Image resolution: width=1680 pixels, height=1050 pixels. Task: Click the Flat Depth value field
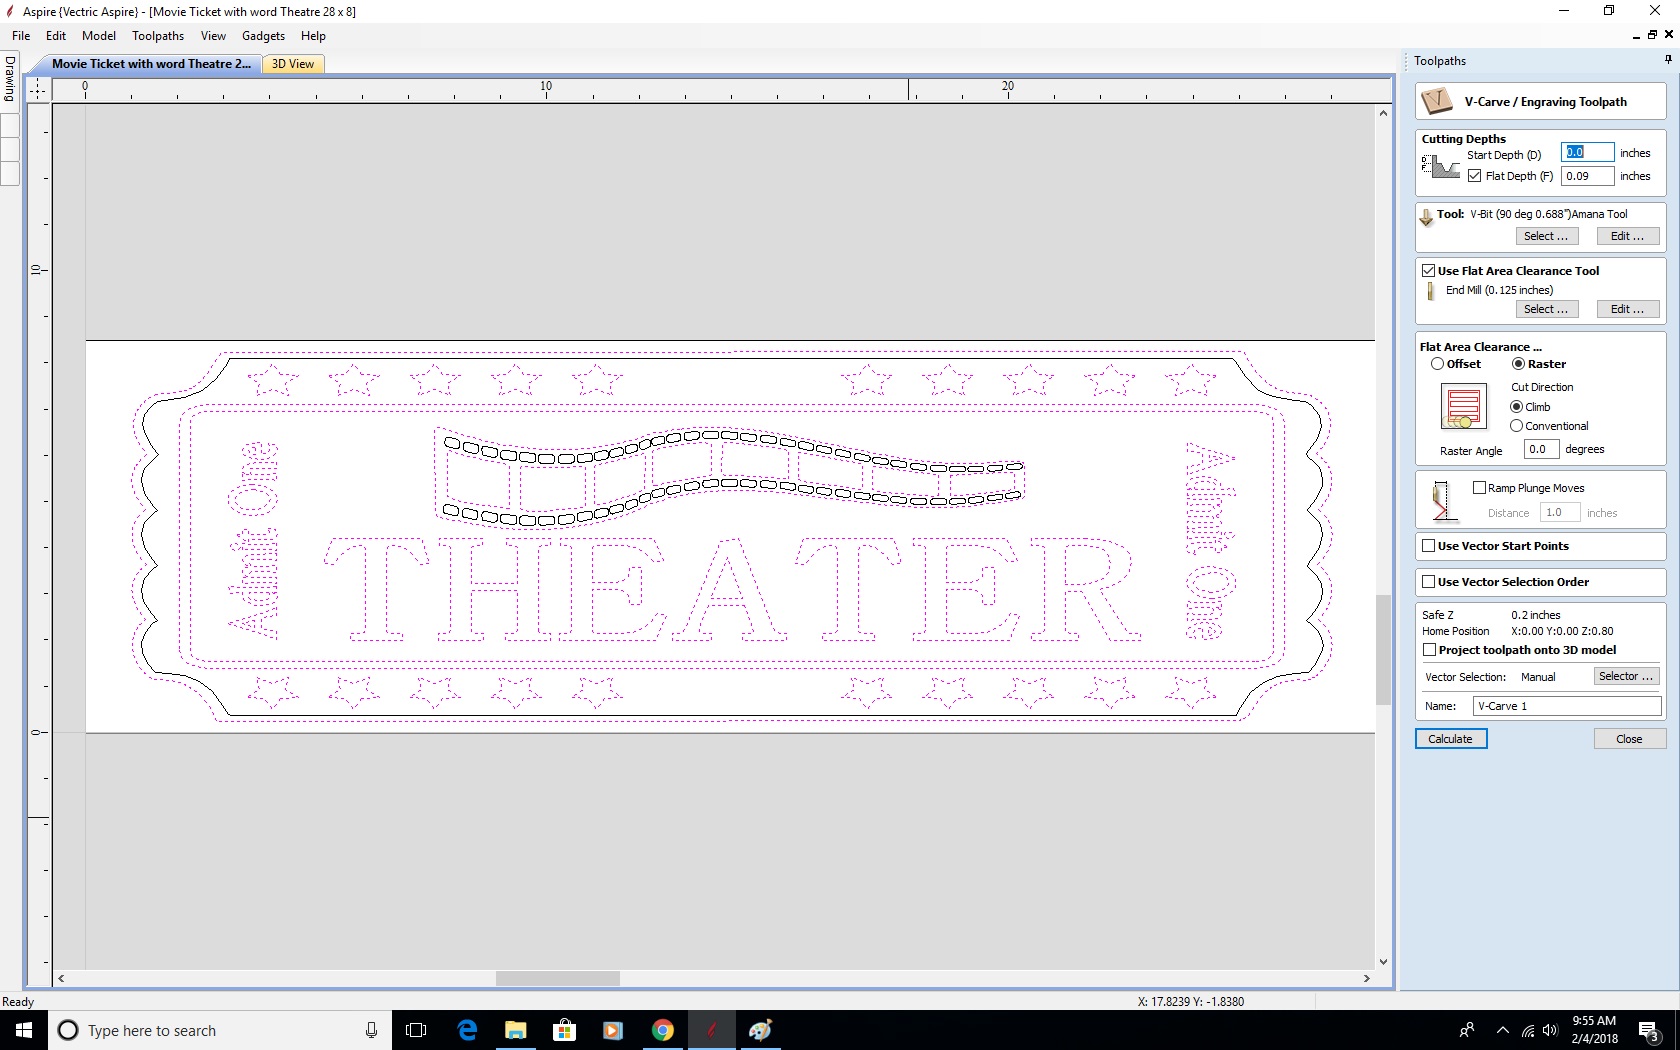click(x=1588, y=176)
